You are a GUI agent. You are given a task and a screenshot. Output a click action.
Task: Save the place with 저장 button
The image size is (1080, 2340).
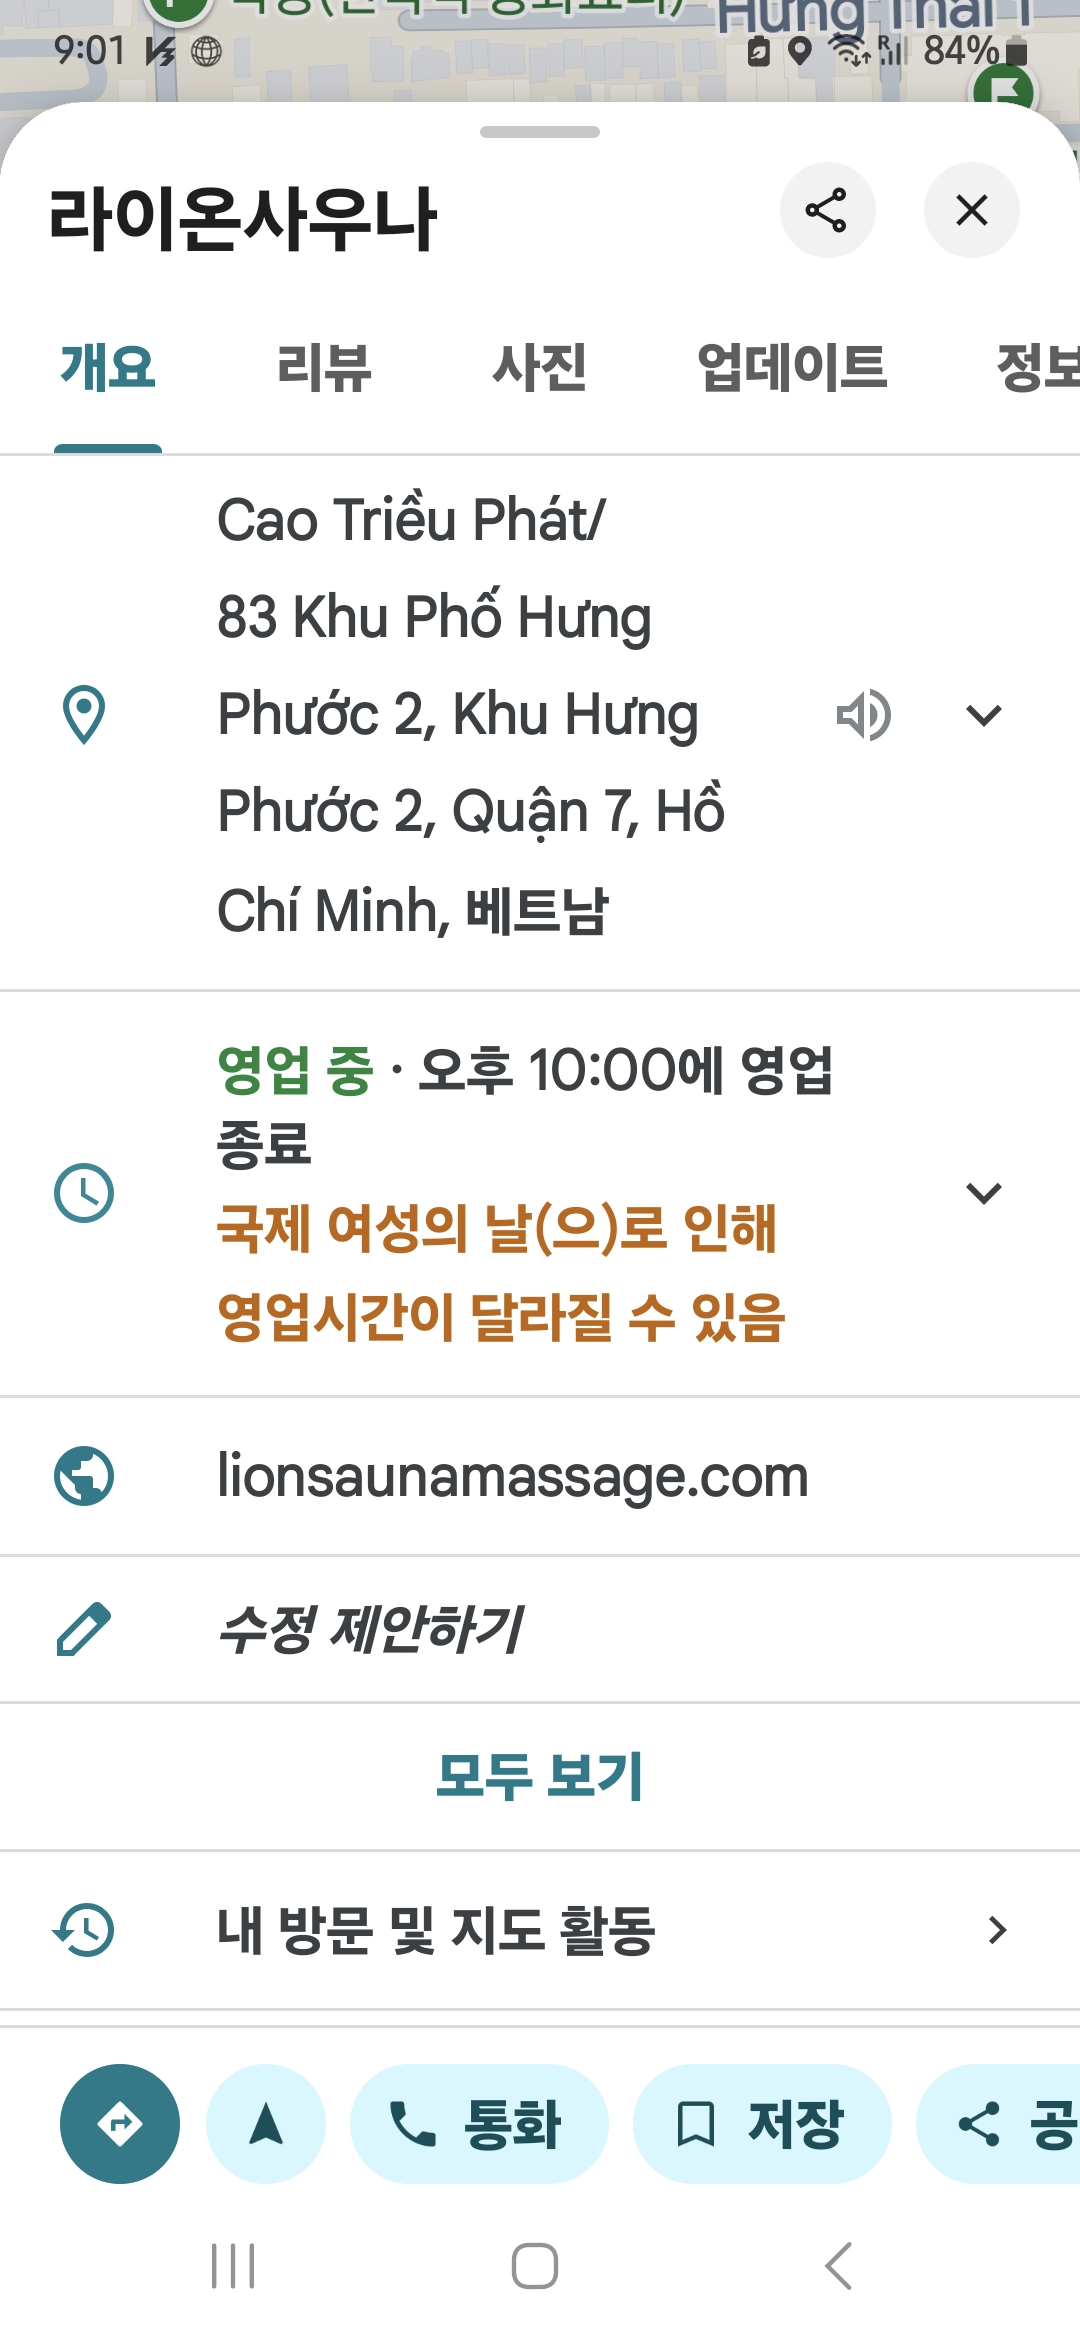[762, 2124]
